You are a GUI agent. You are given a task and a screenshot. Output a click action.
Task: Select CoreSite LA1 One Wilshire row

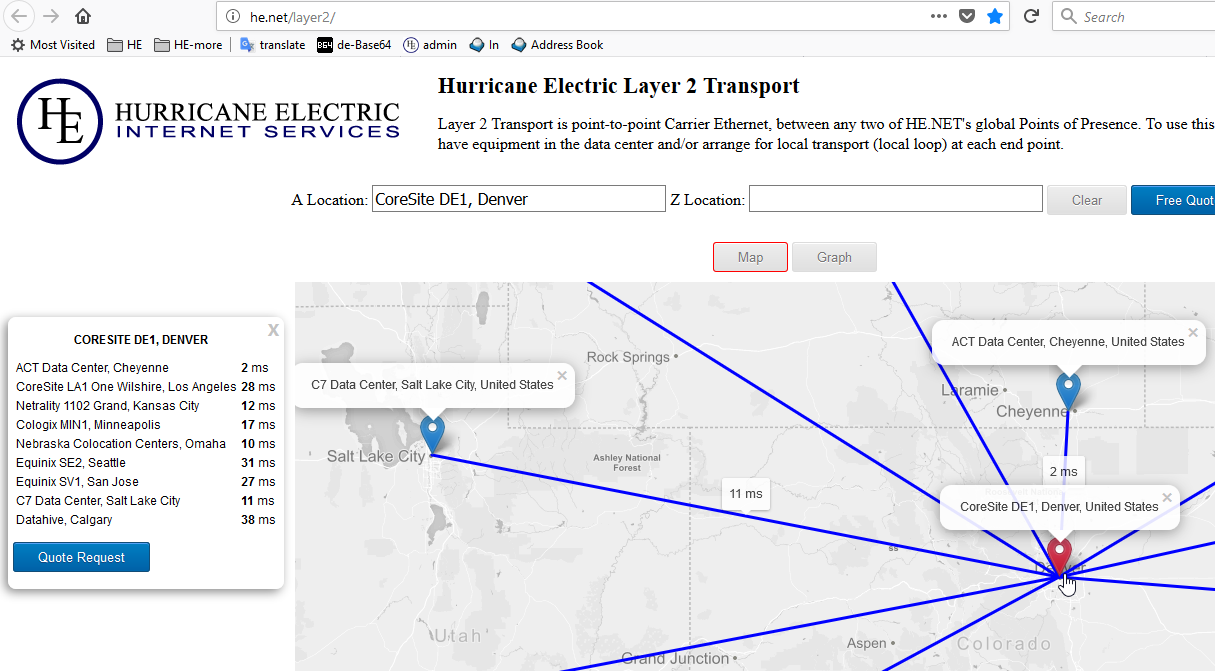[145, 387]
